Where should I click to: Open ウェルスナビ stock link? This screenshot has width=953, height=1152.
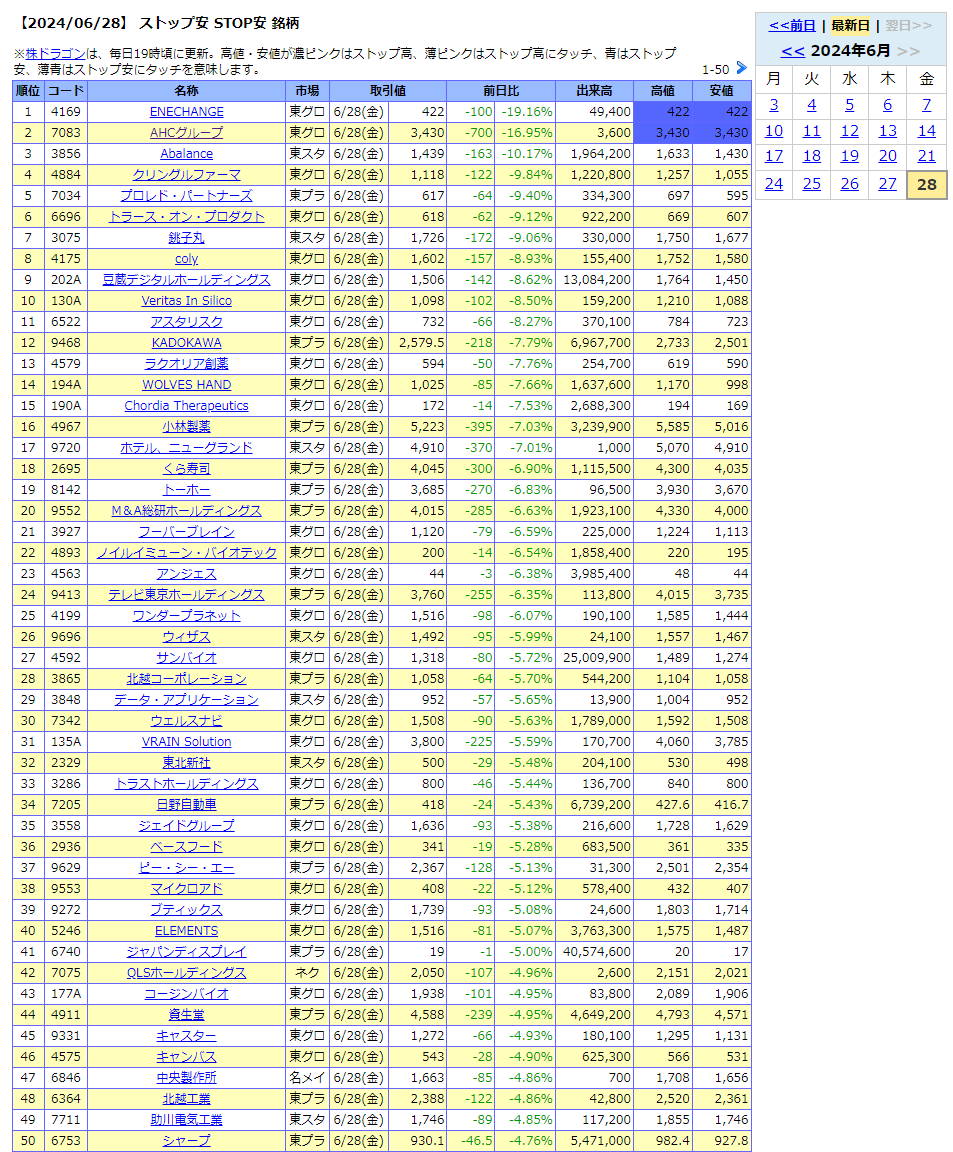tap(187, 721)
